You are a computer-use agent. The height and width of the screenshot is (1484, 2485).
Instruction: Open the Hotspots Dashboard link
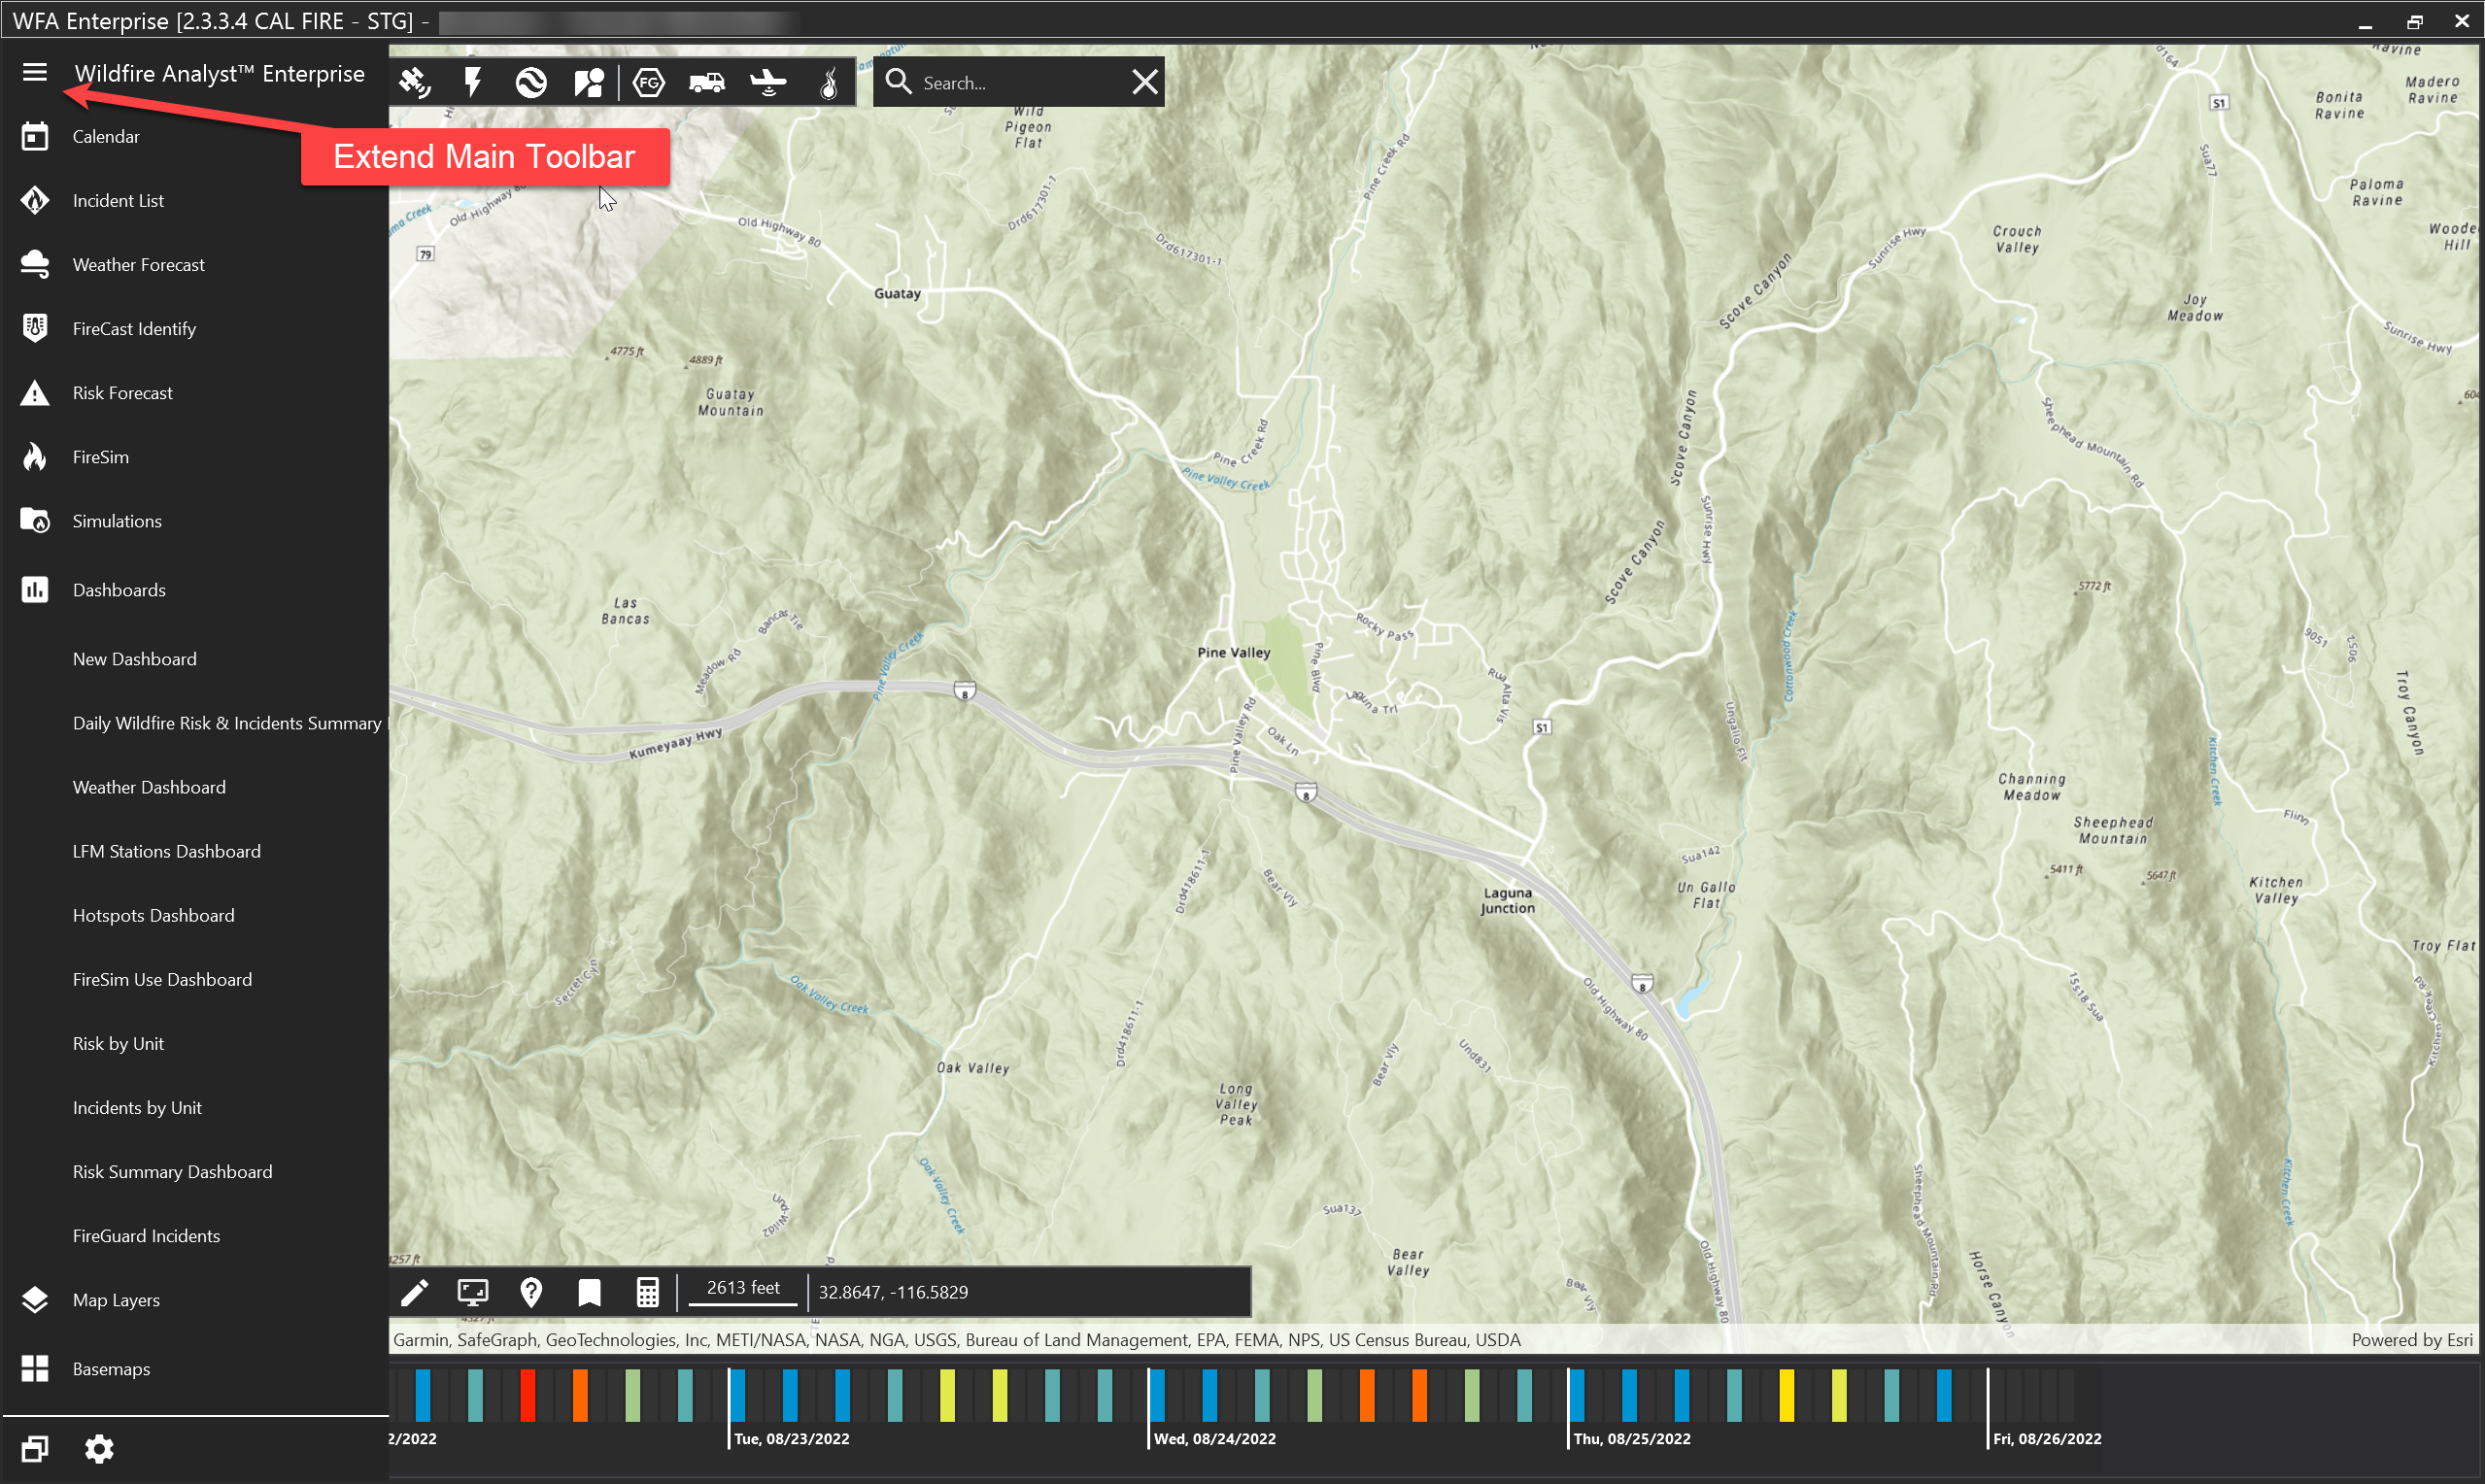(153, 915)
